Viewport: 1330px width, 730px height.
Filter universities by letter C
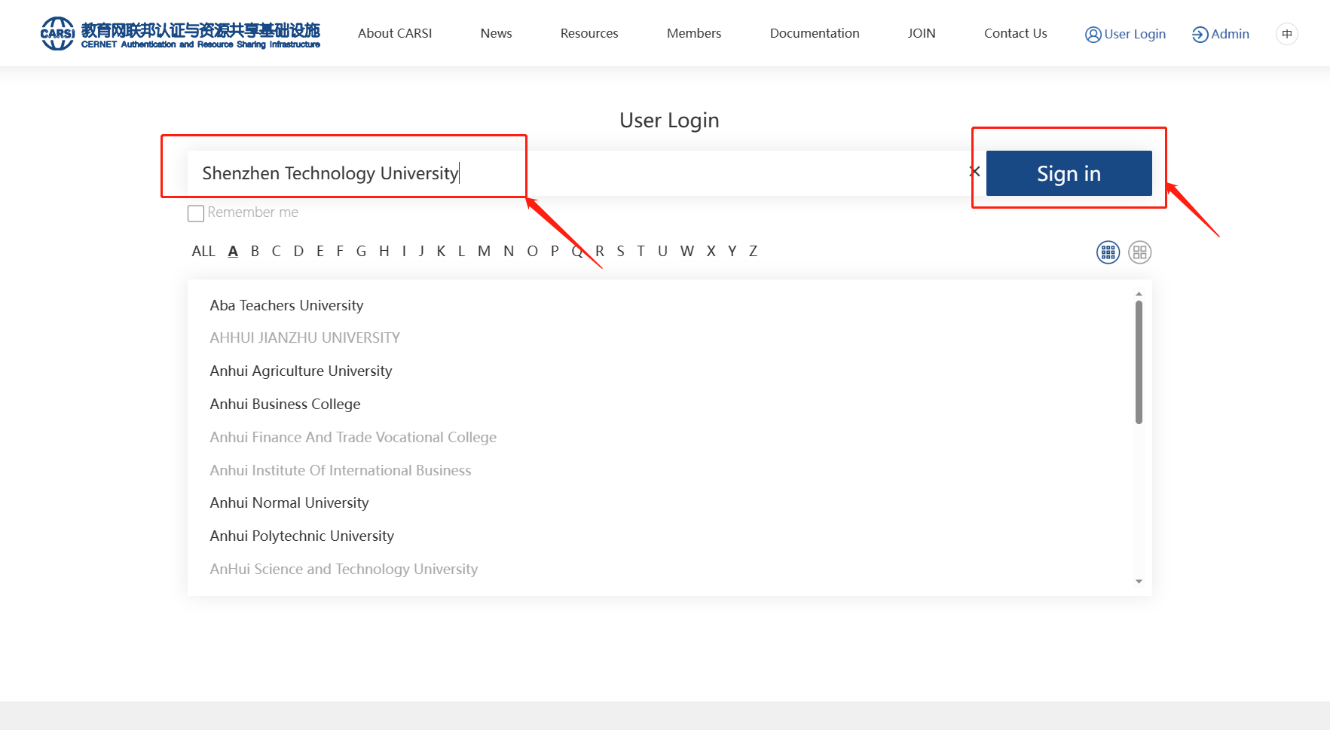[x=276, y=251]
